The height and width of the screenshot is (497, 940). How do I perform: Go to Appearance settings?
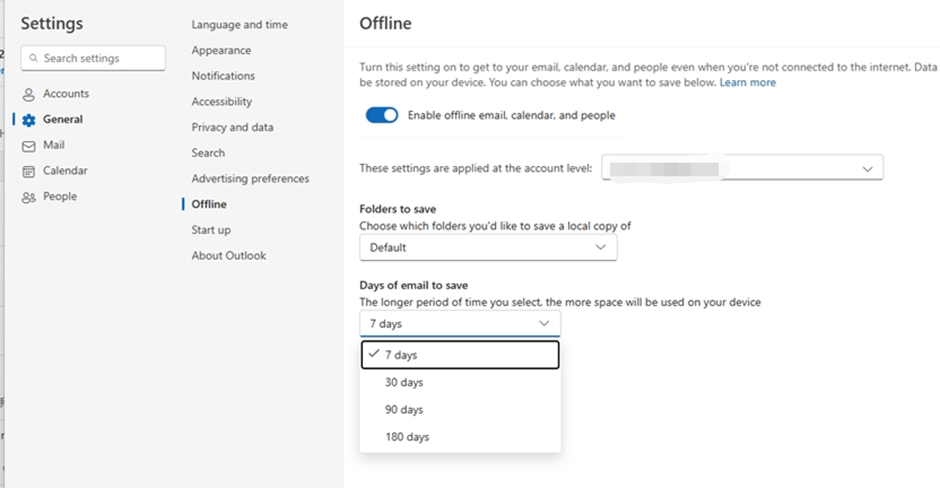(x=221, y=50)
